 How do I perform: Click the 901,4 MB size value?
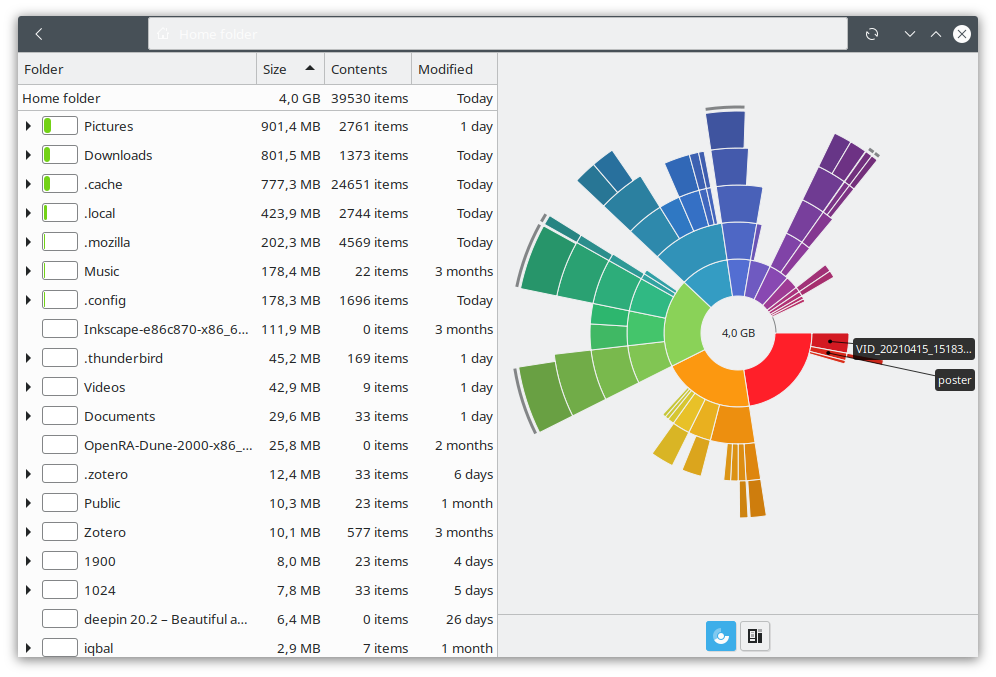click(290, 126)
